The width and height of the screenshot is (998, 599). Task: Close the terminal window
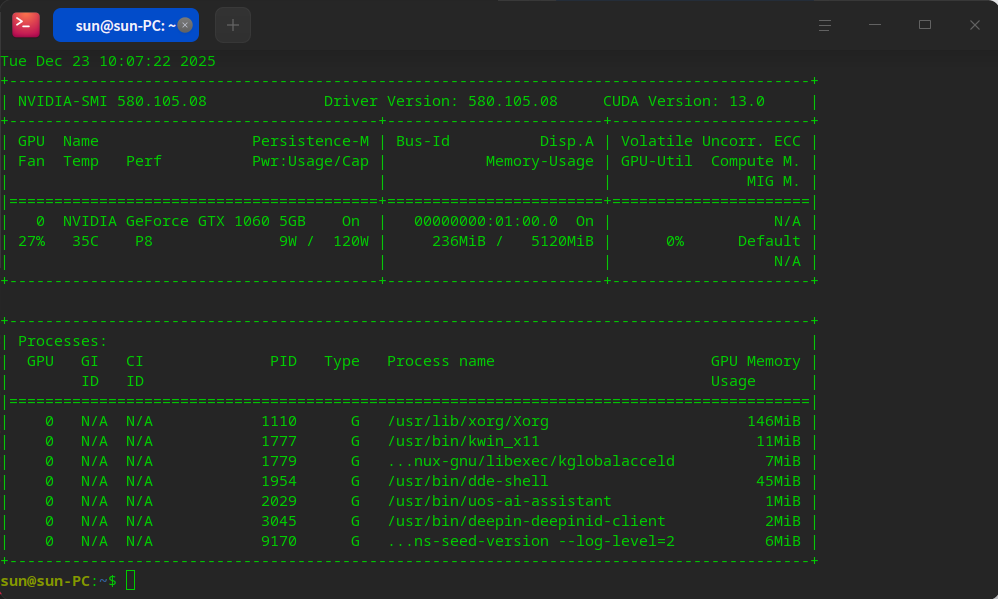(x=974, y=25)
